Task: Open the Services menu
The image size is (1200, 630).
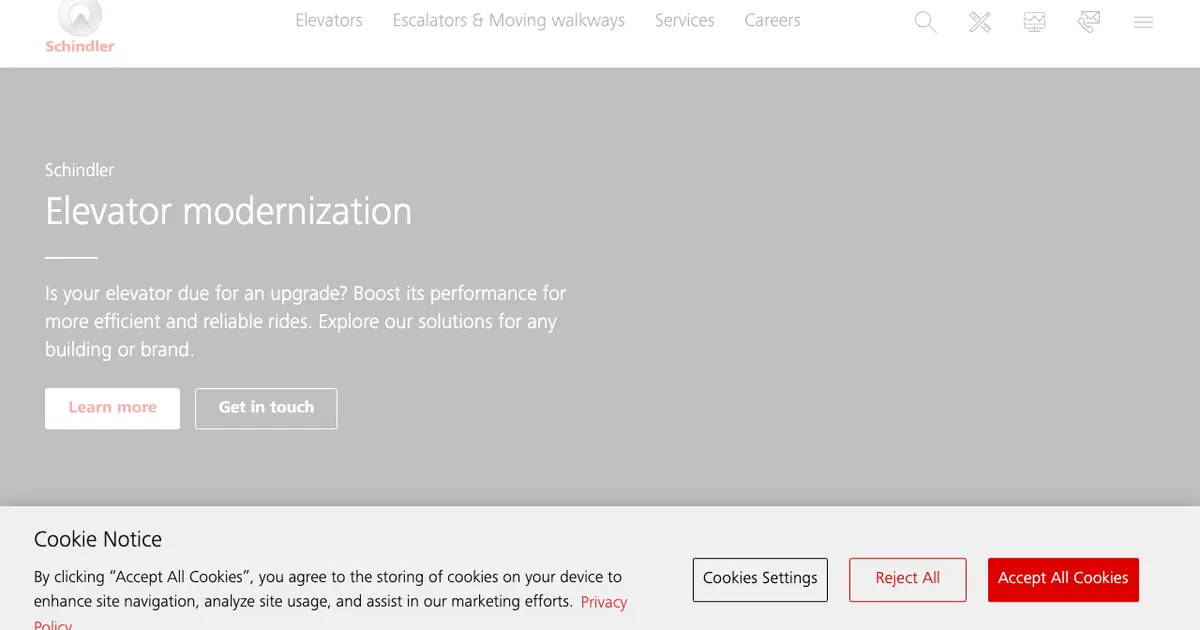Action: tap(685, 20)
